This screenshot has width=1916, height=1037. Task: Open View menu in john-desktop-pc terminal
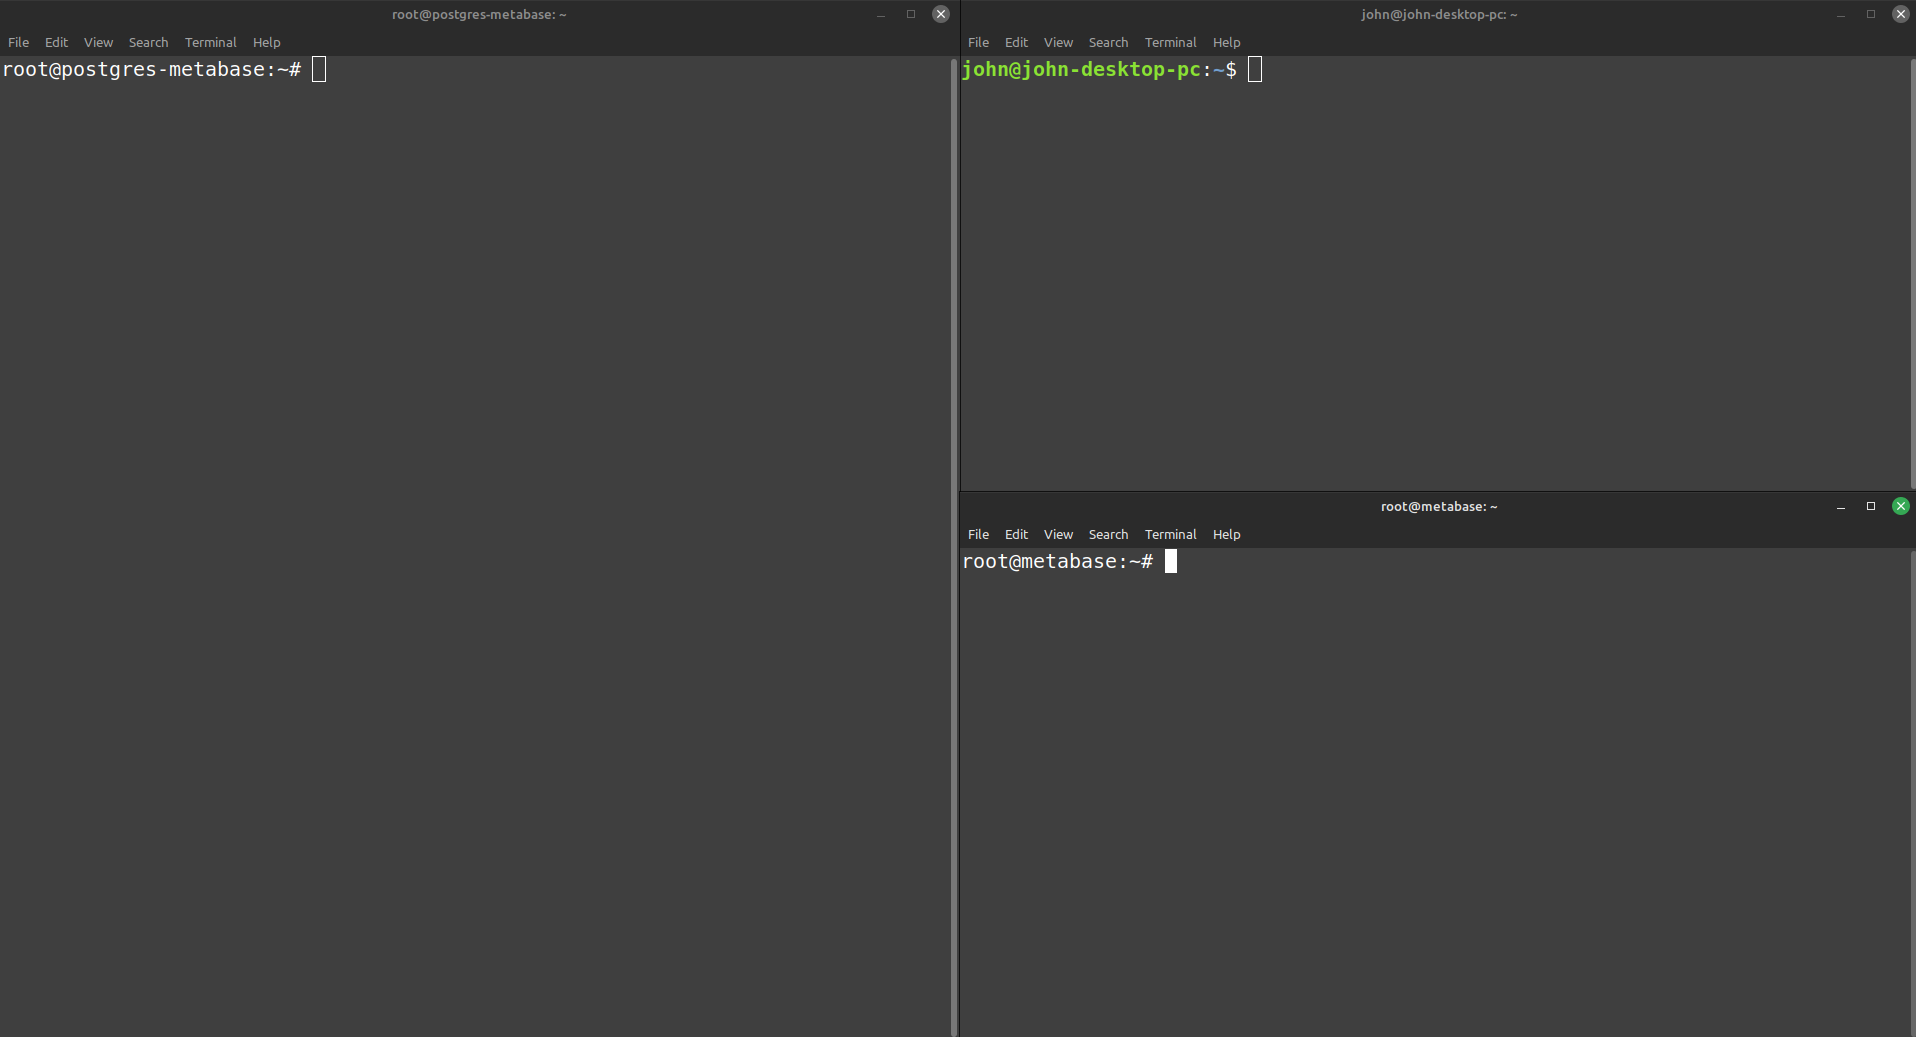(1058, 42)
